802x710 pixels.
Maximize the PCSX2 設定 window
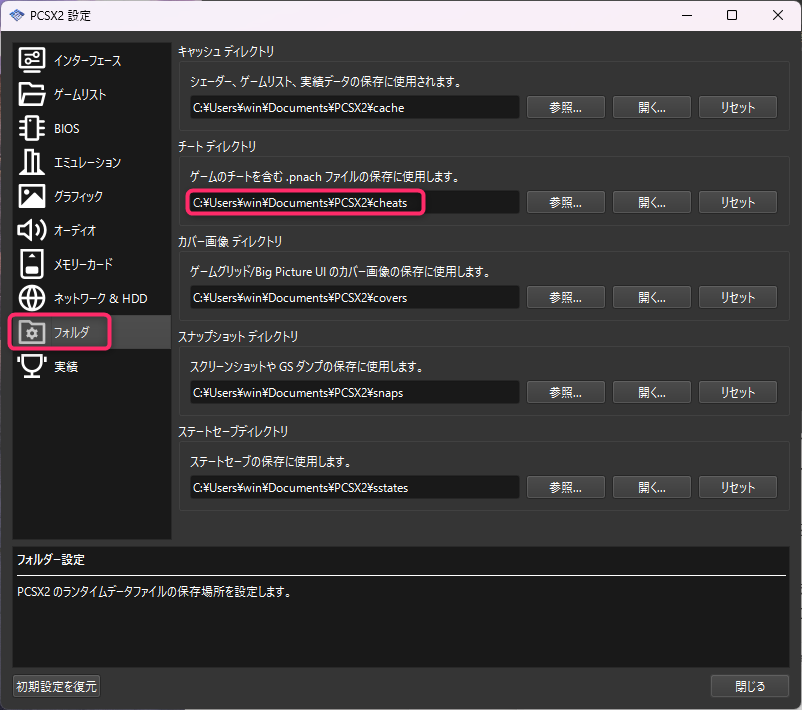tap(732, 15)
